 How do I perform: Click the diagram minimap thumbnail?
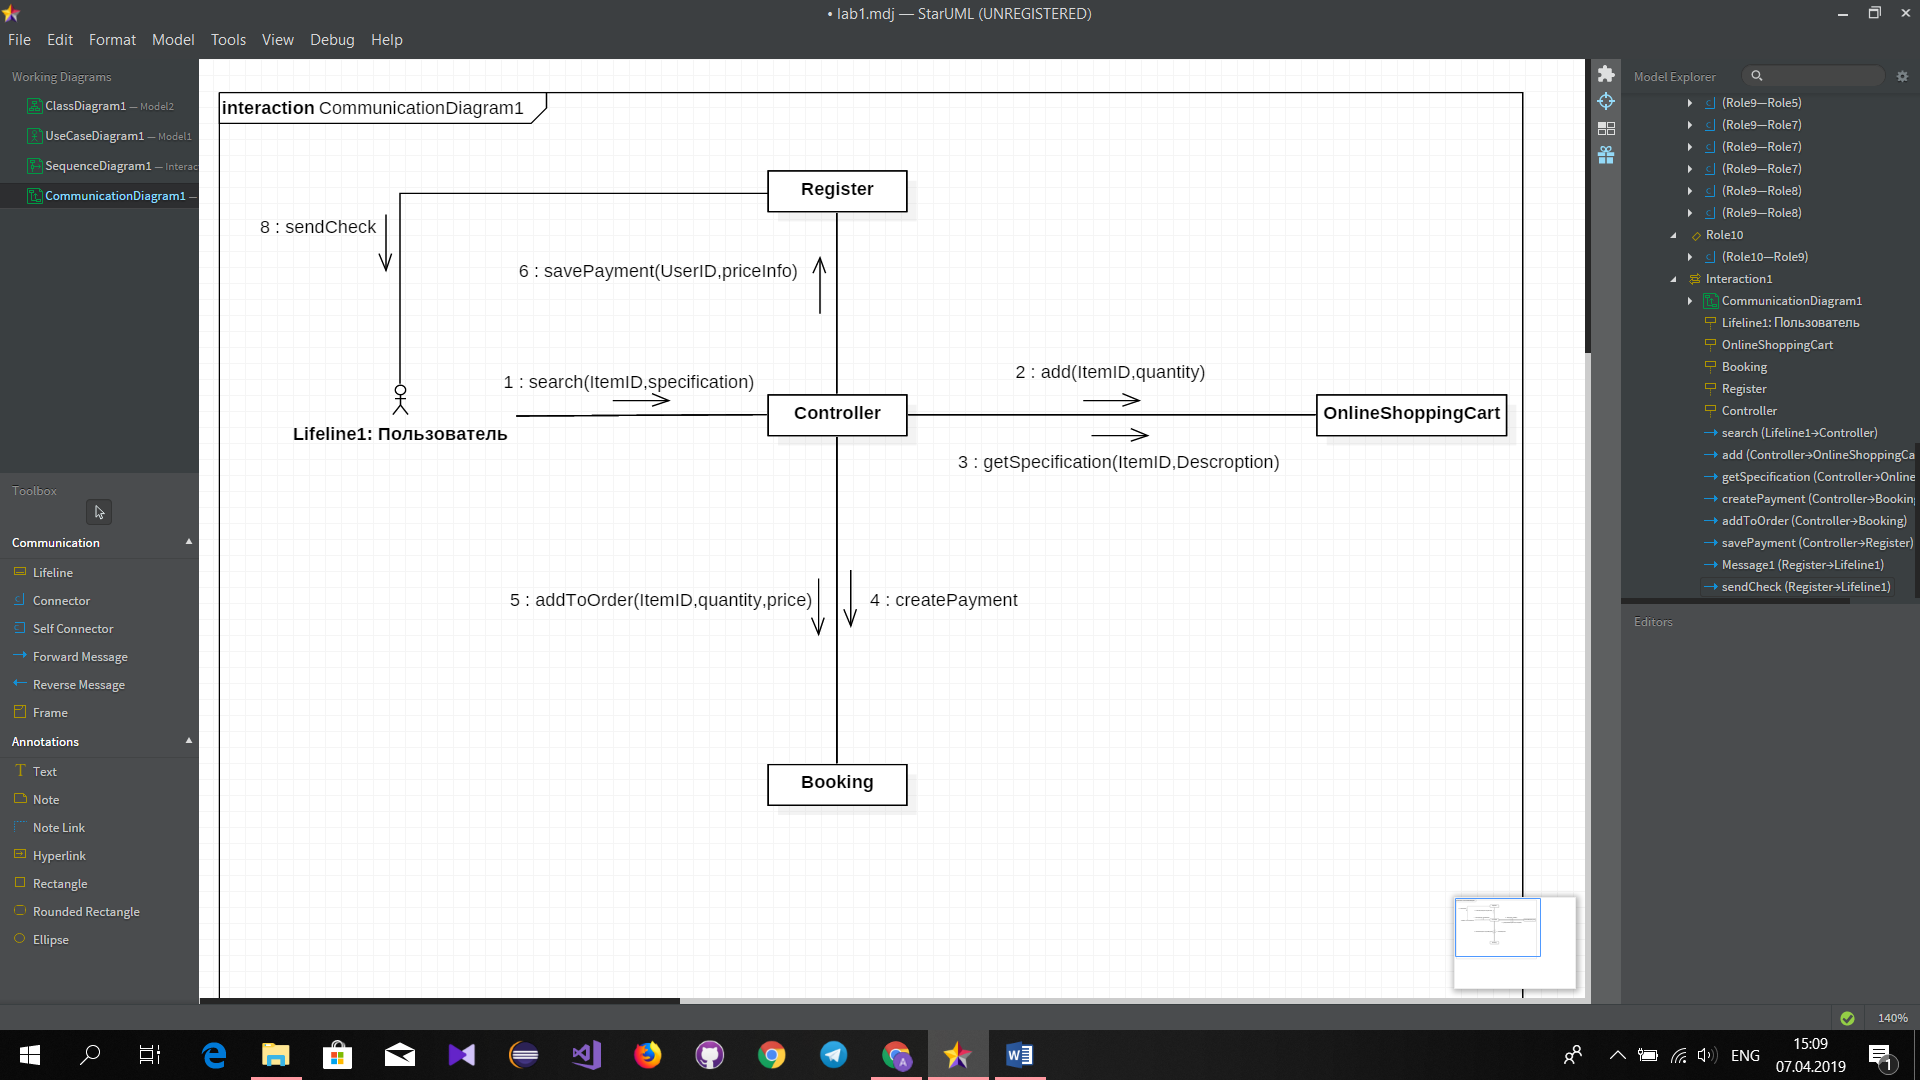click(1497, 927)
